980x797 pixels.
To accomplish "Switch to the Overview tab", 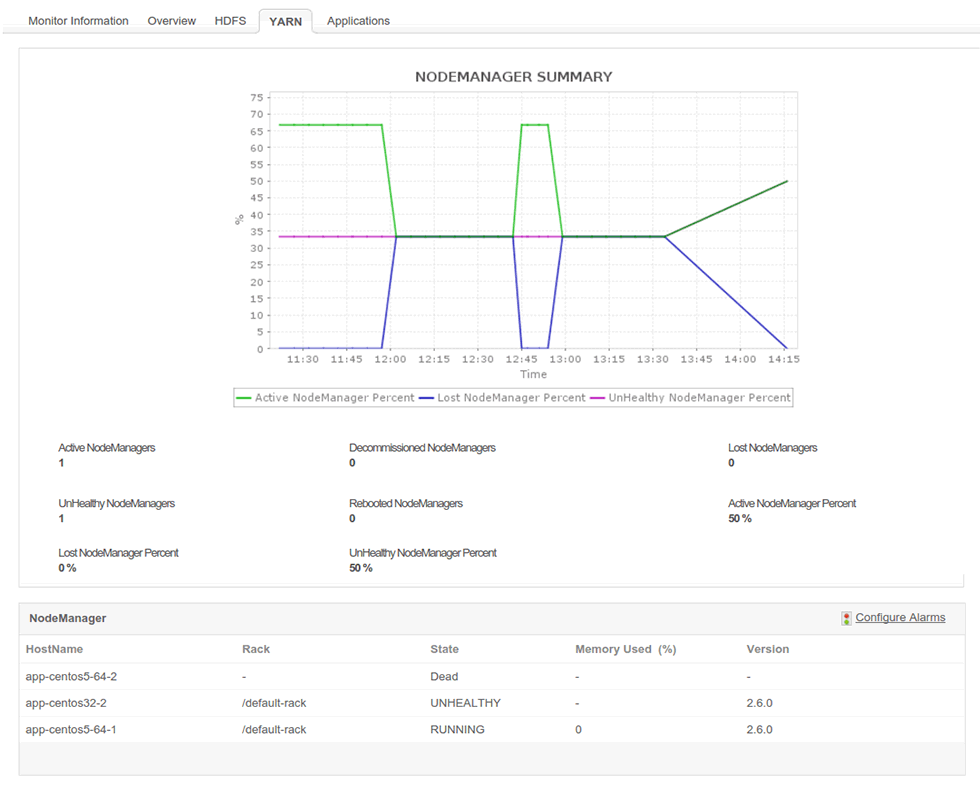I will (x=171, y=21).
